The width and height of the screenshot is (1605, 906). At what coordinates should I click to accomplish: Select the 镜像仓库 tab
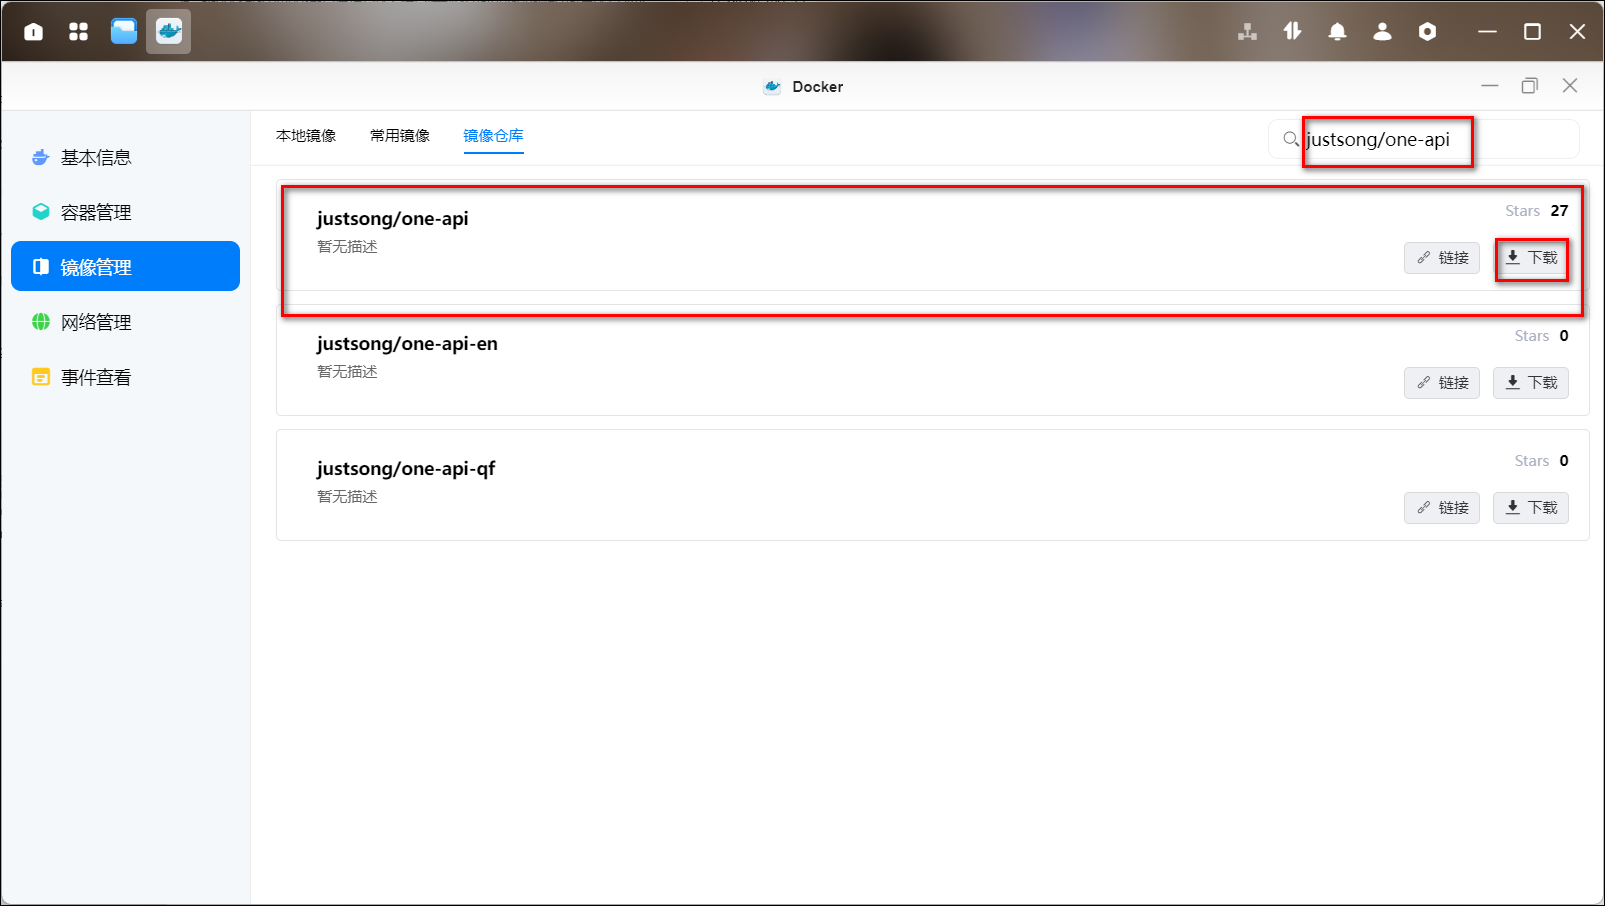[493, 136]
